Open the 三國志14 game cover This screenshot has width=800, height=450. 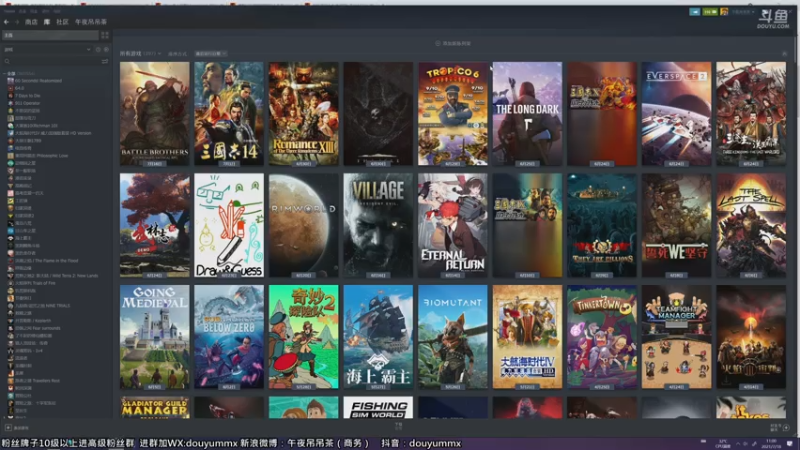coord(229,114)
